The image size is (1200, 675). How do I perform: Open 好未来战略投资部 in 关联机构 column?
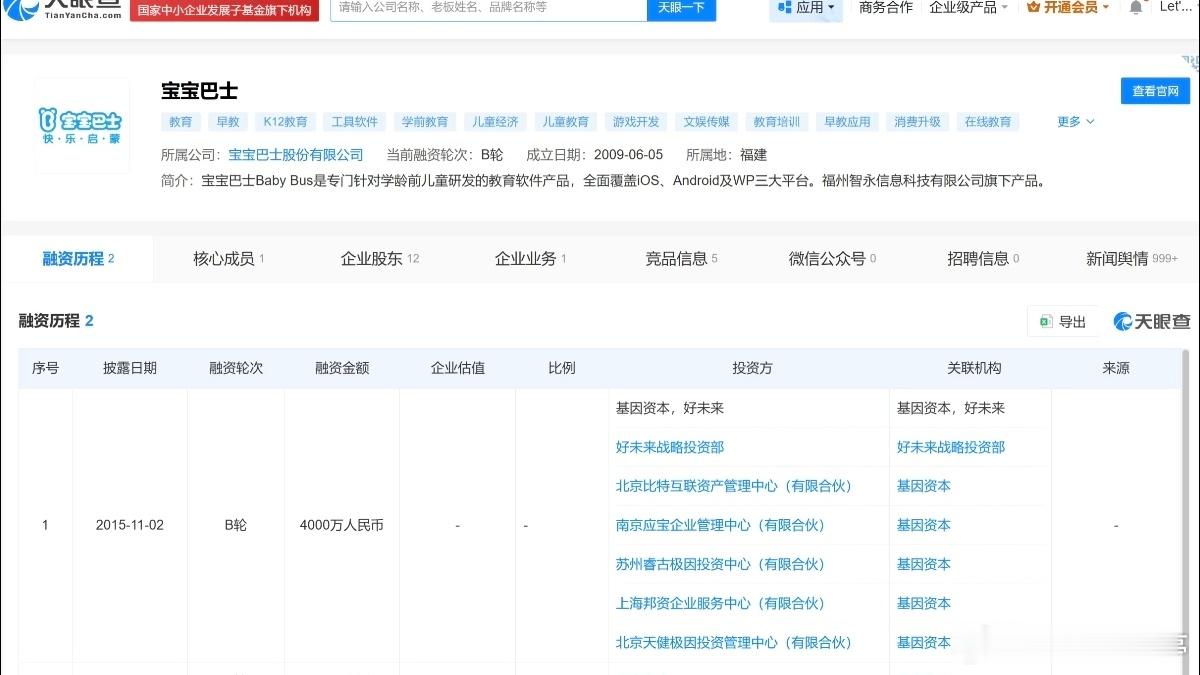[x=951, y=447]
